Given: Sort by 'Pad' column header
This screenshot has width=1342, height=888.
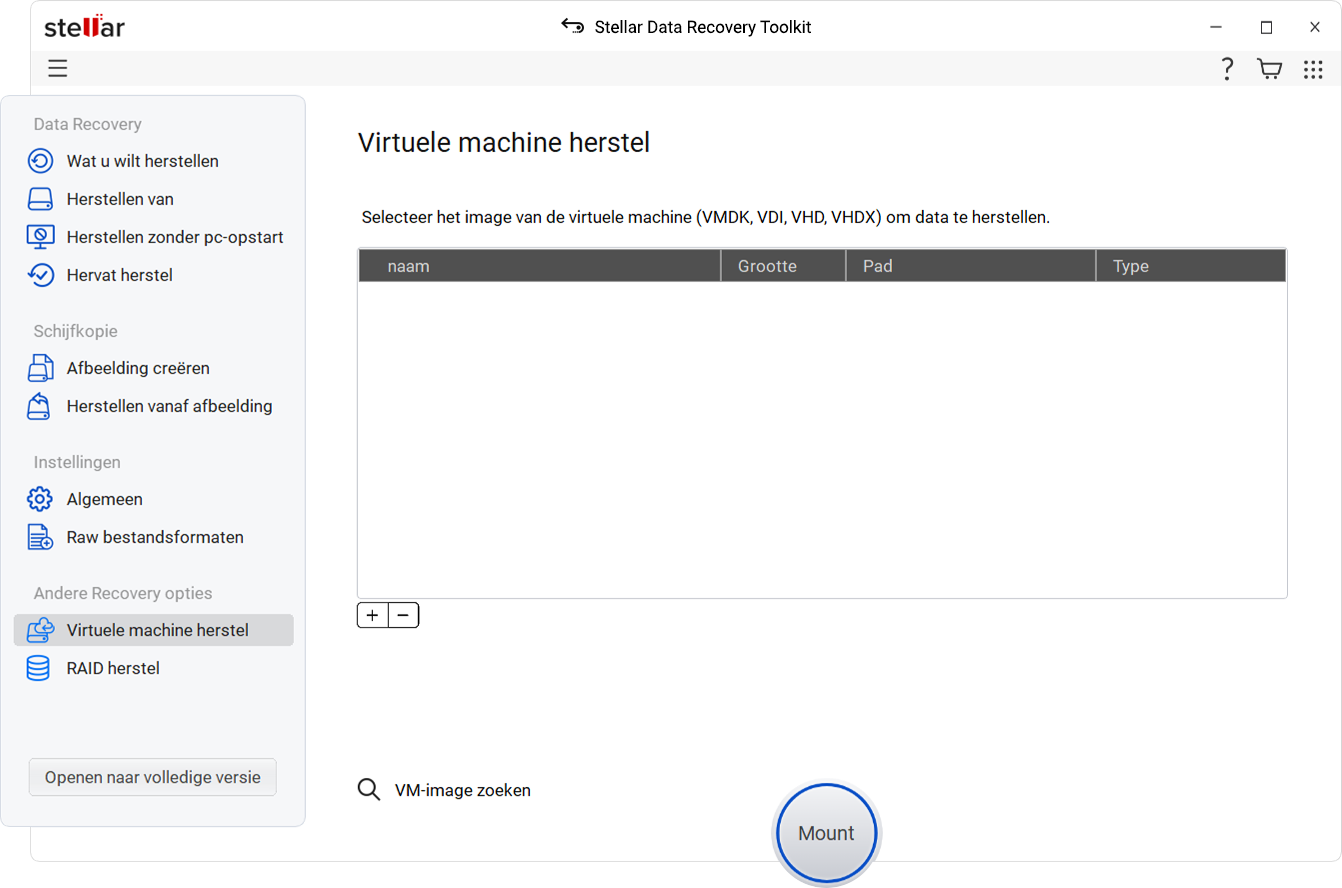Looking at the screenshot, I should point(971,266).
